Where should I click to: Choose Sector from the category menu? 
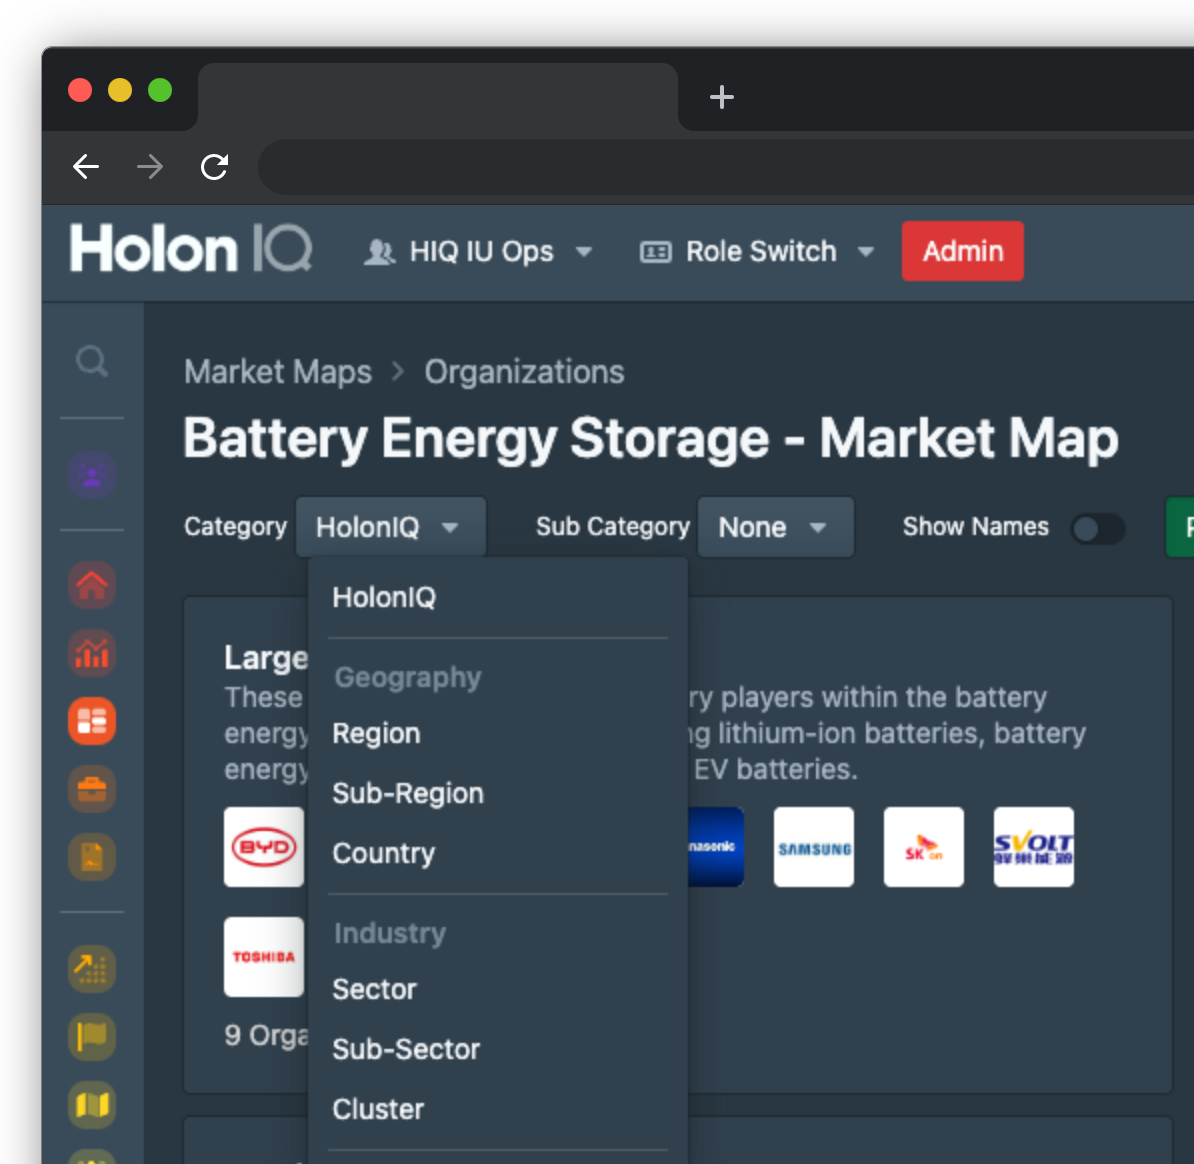[x=497, y=989]
